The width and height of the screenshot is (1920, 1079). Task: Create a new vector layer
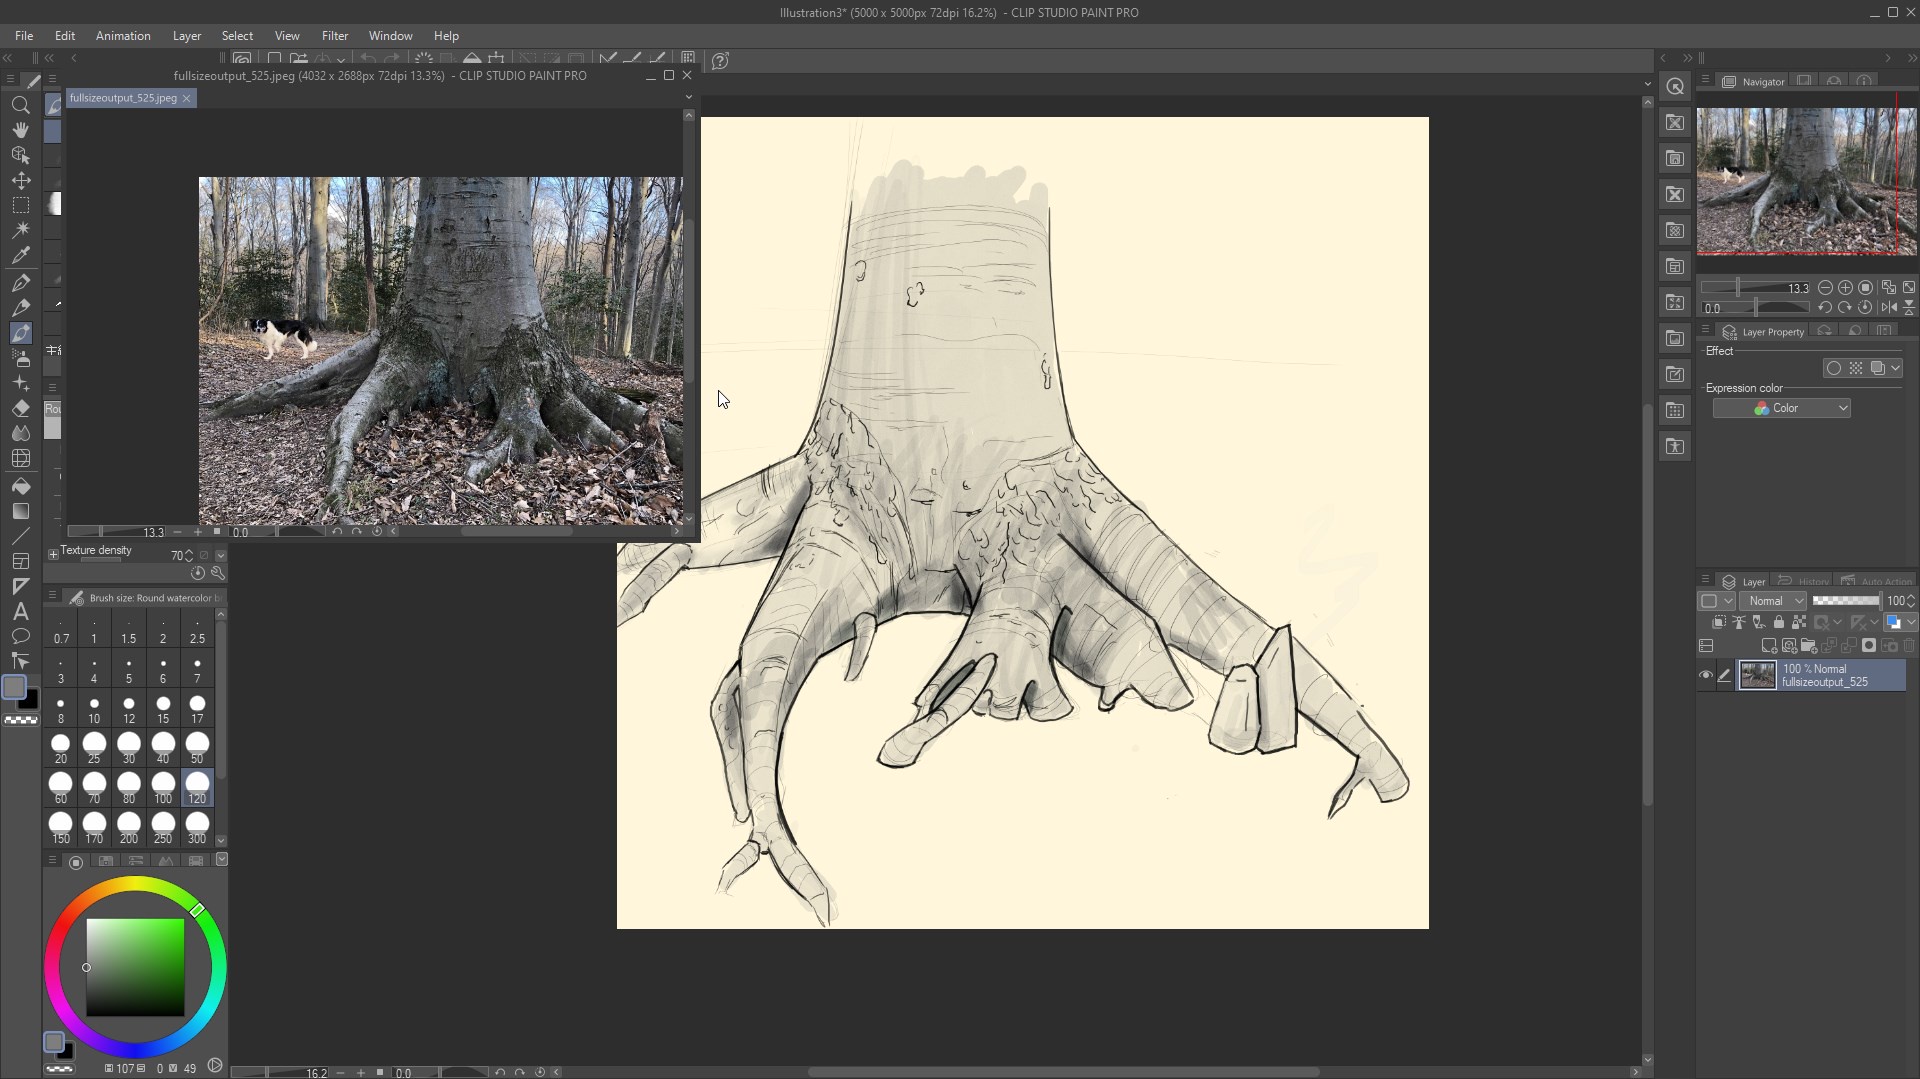(1788, 646)
